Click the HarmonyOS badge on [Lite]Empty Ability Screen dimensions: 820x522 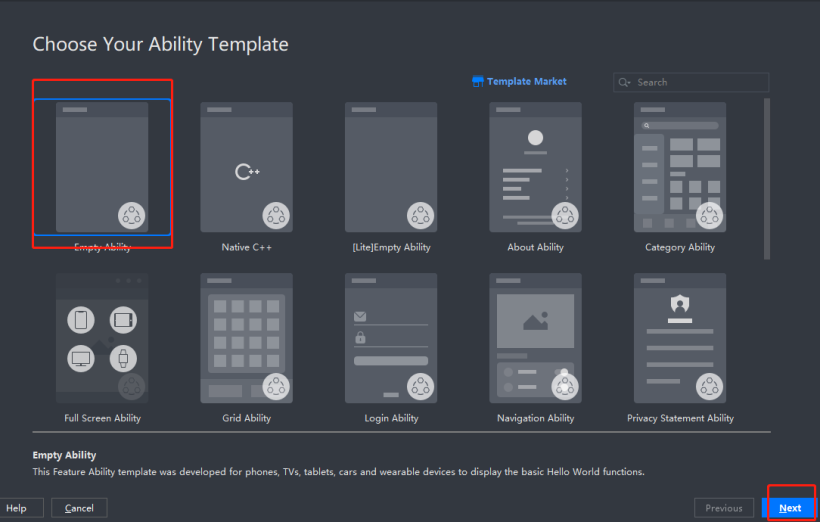tap(420, 215)
